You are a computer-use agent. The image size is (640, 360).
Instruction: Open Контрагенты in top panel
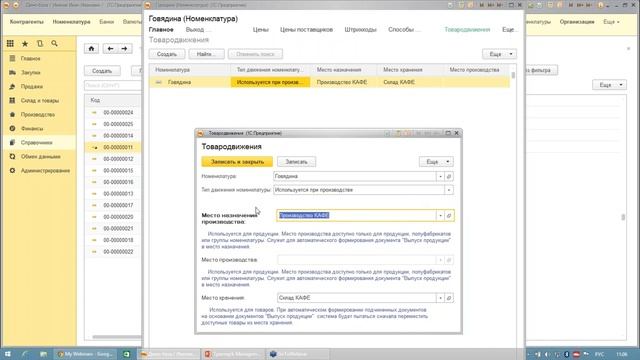27,22
